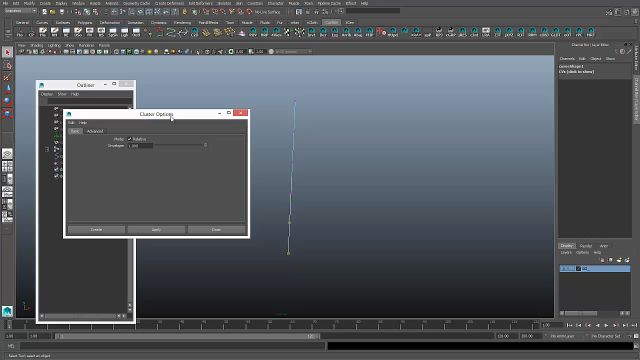Activate the Rotate tool sphere icon
This screenshot has width=640, height=360.
click(7, 101)
